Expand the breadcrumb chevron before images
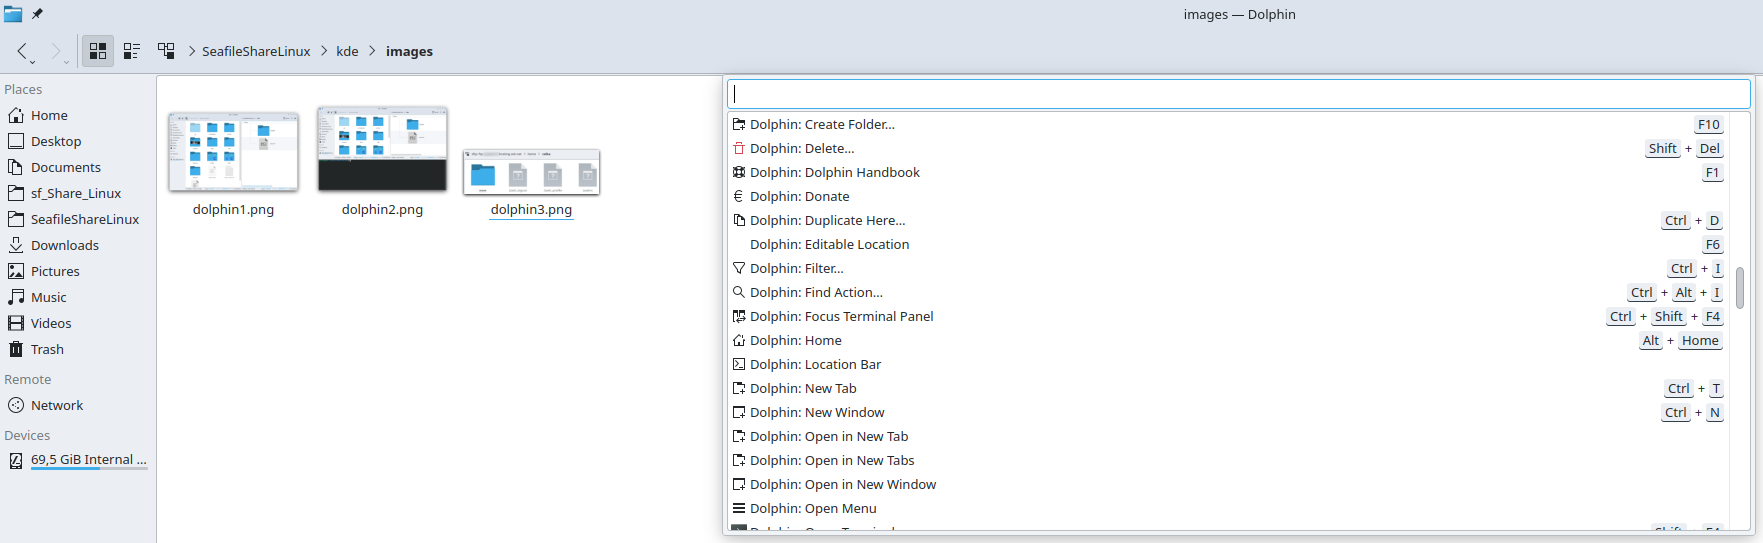The image size is (1763, 543). [373, 51]
